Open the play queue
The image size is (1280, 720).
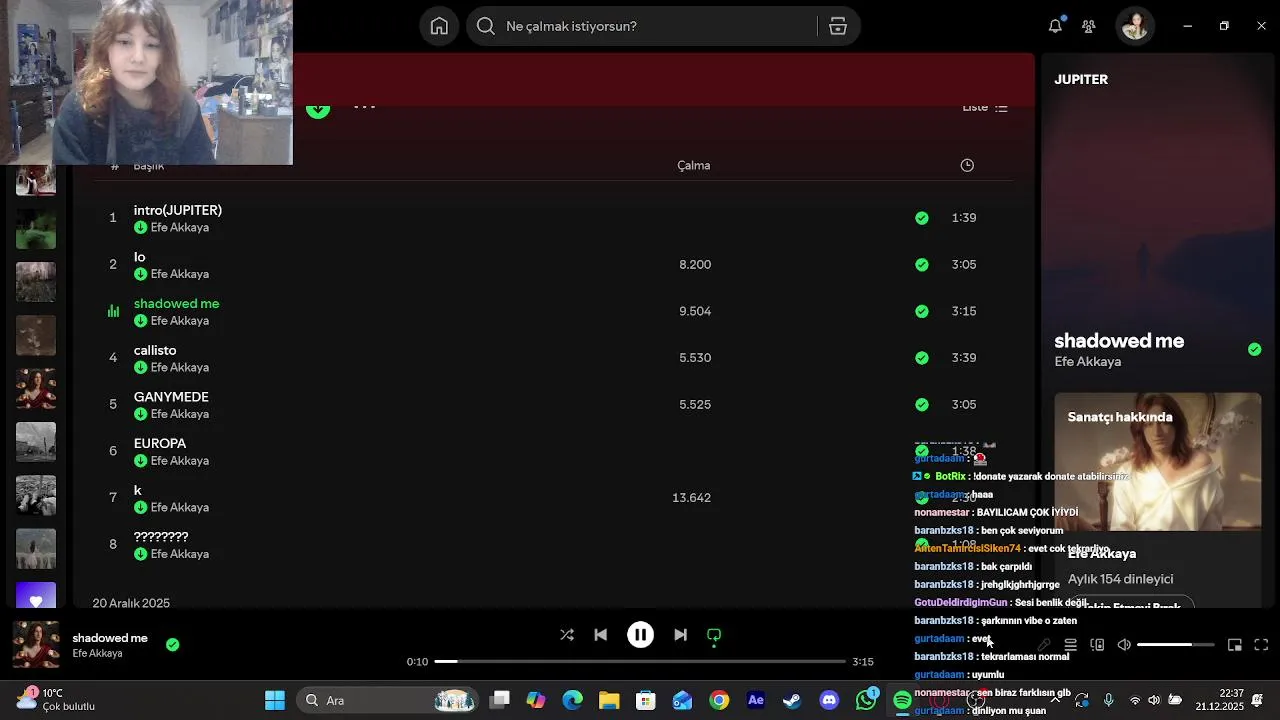coord(1070,645)
